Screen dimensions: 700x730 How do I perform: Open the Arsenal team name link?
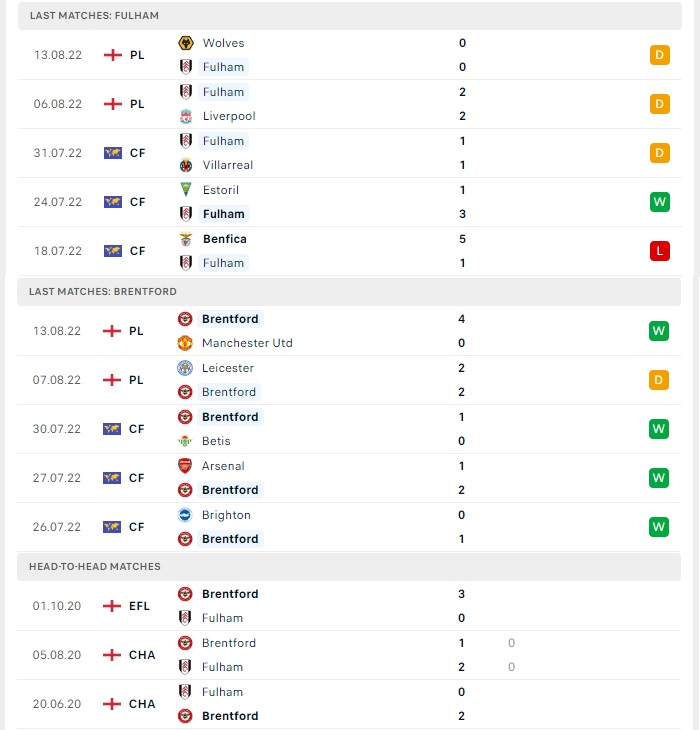point(223,466)
